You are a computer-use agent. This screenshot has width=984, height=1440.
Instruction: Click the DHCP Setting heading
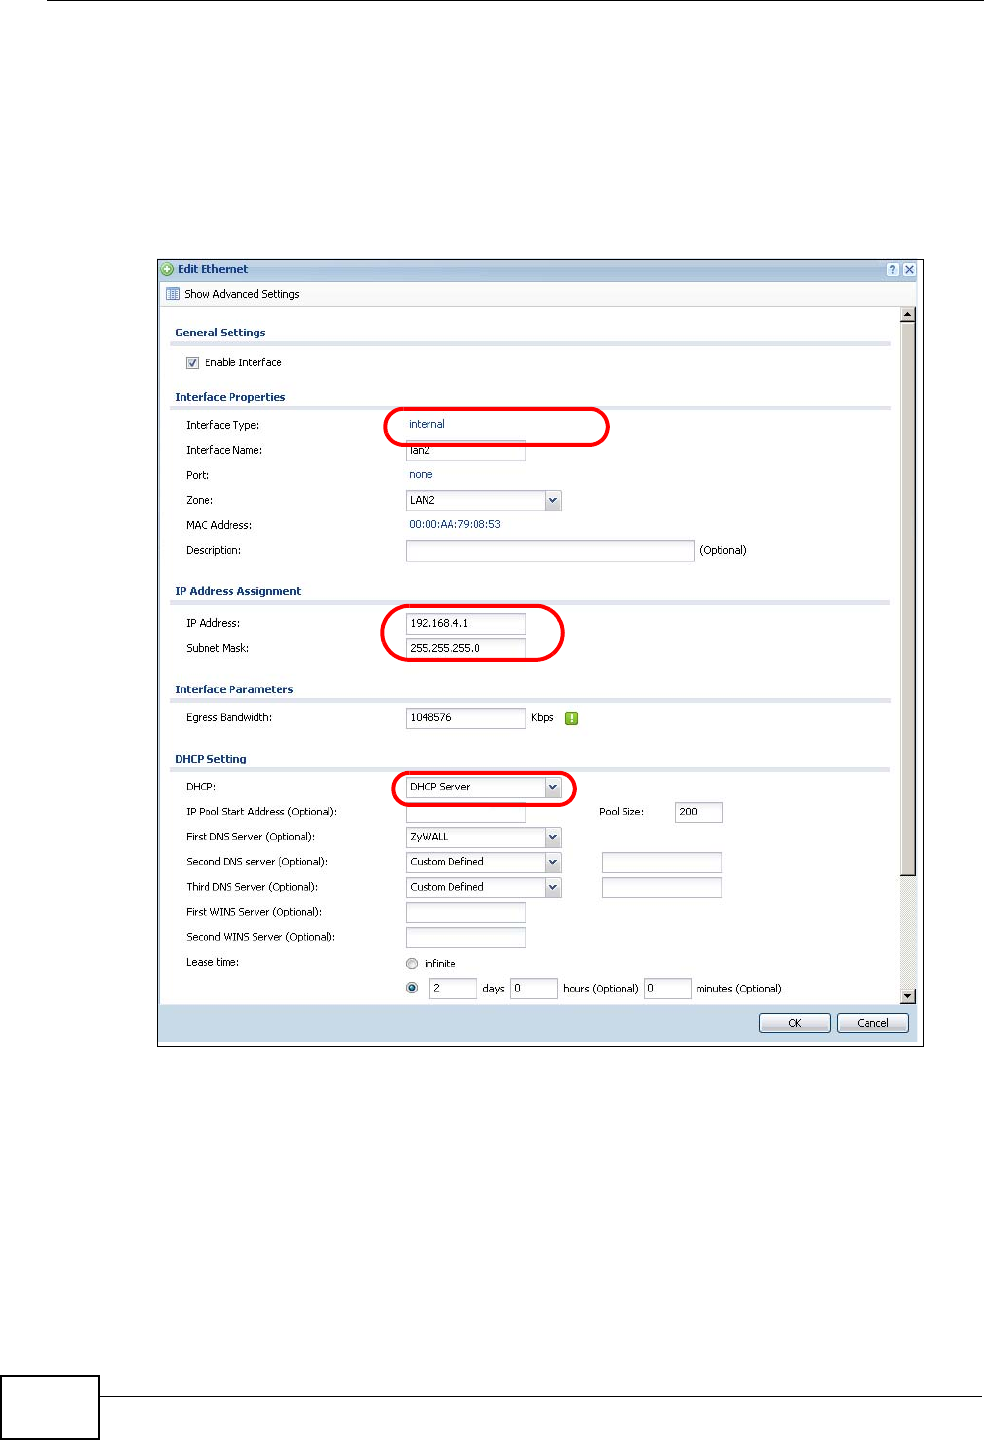point(211,759)
